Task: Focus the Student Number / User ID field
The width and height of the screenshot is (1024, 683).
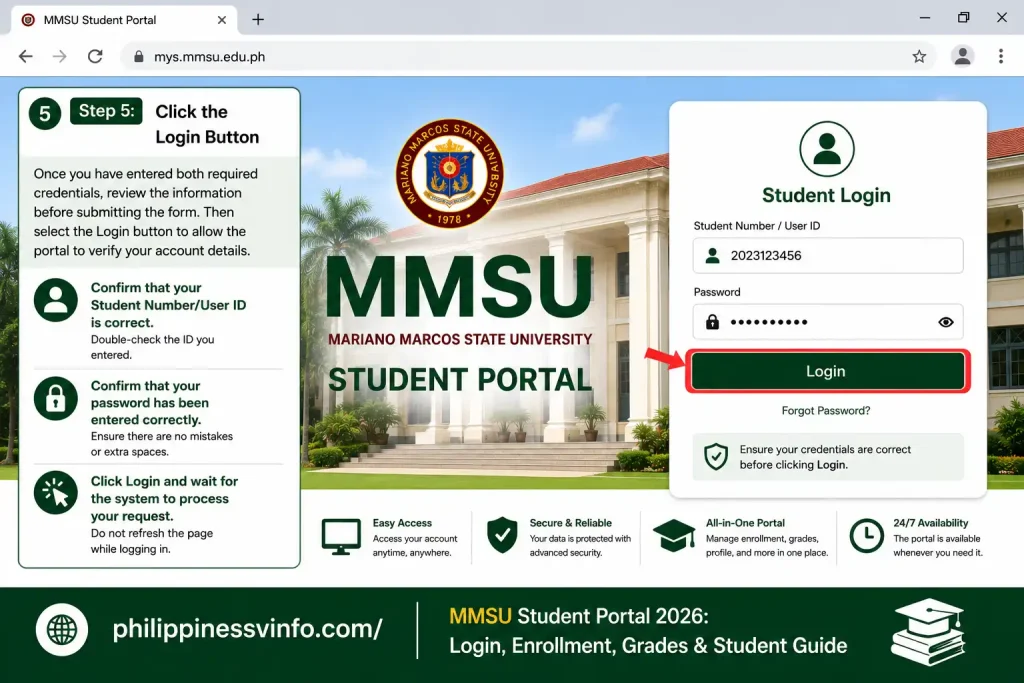Action: (827, 255)
